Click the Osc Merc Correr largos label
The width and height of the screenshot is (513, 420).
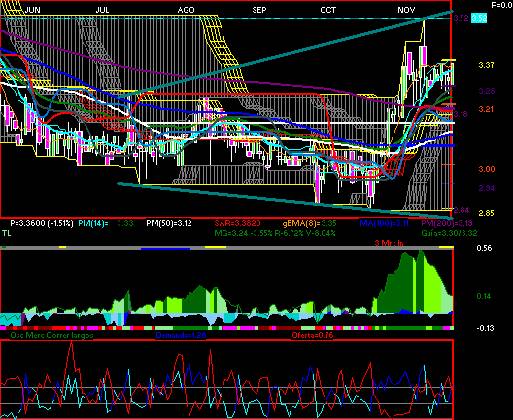(x=52, y=335)
